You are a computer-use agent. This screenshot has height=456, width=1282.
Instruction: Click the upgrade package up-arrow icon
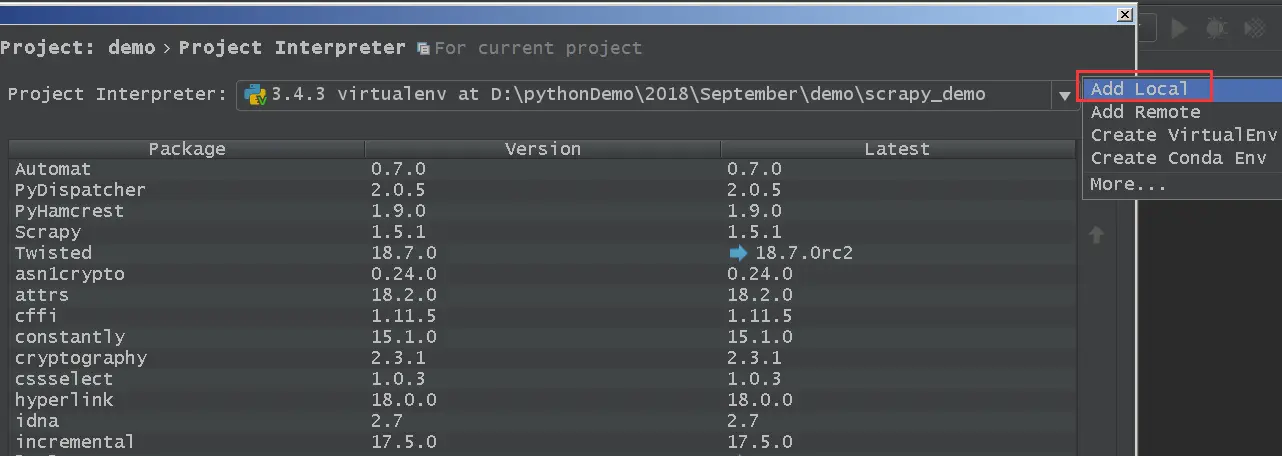[x=1096, y=235]
